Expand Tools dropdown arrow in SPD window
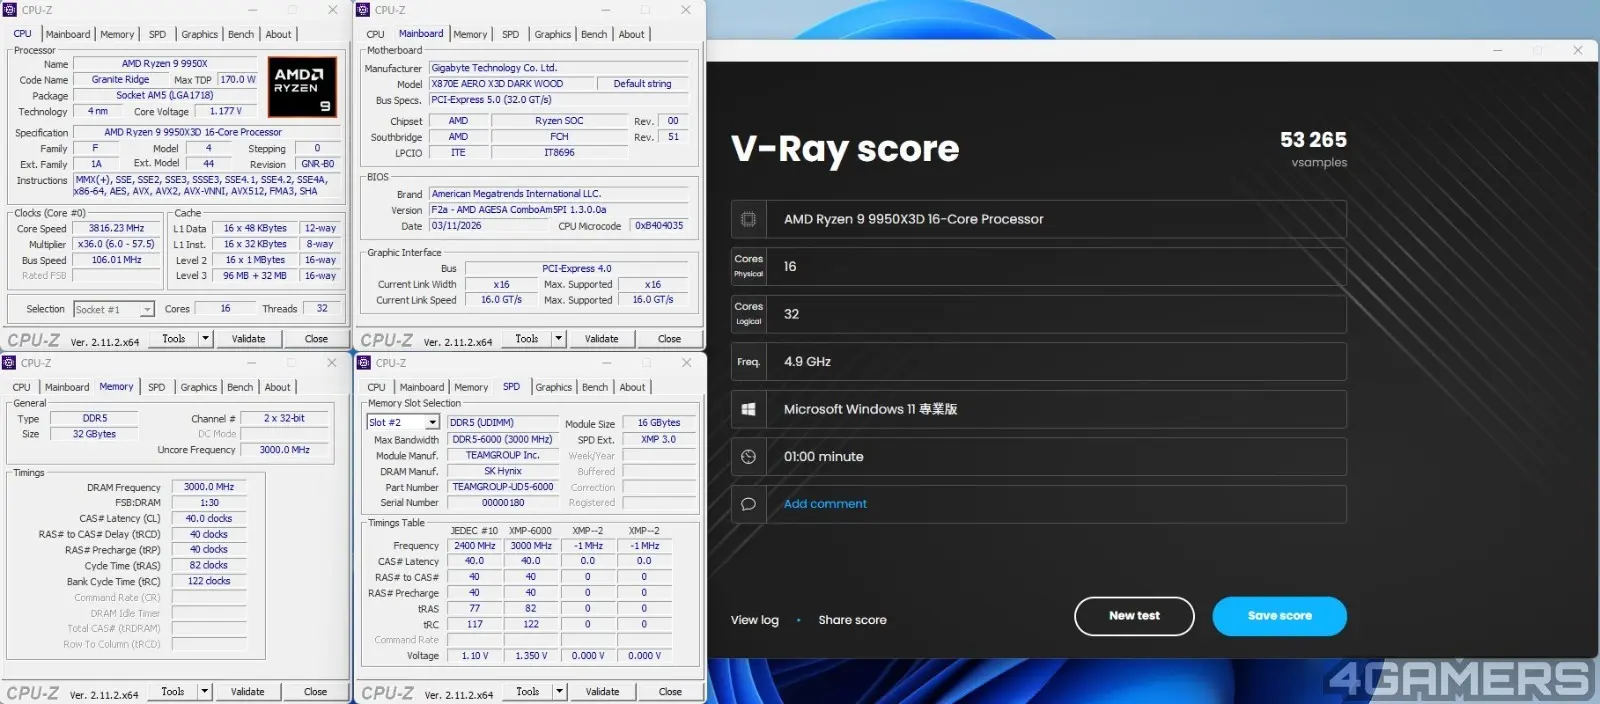The height and width of the screenshot is (704, 1600). 559,692
